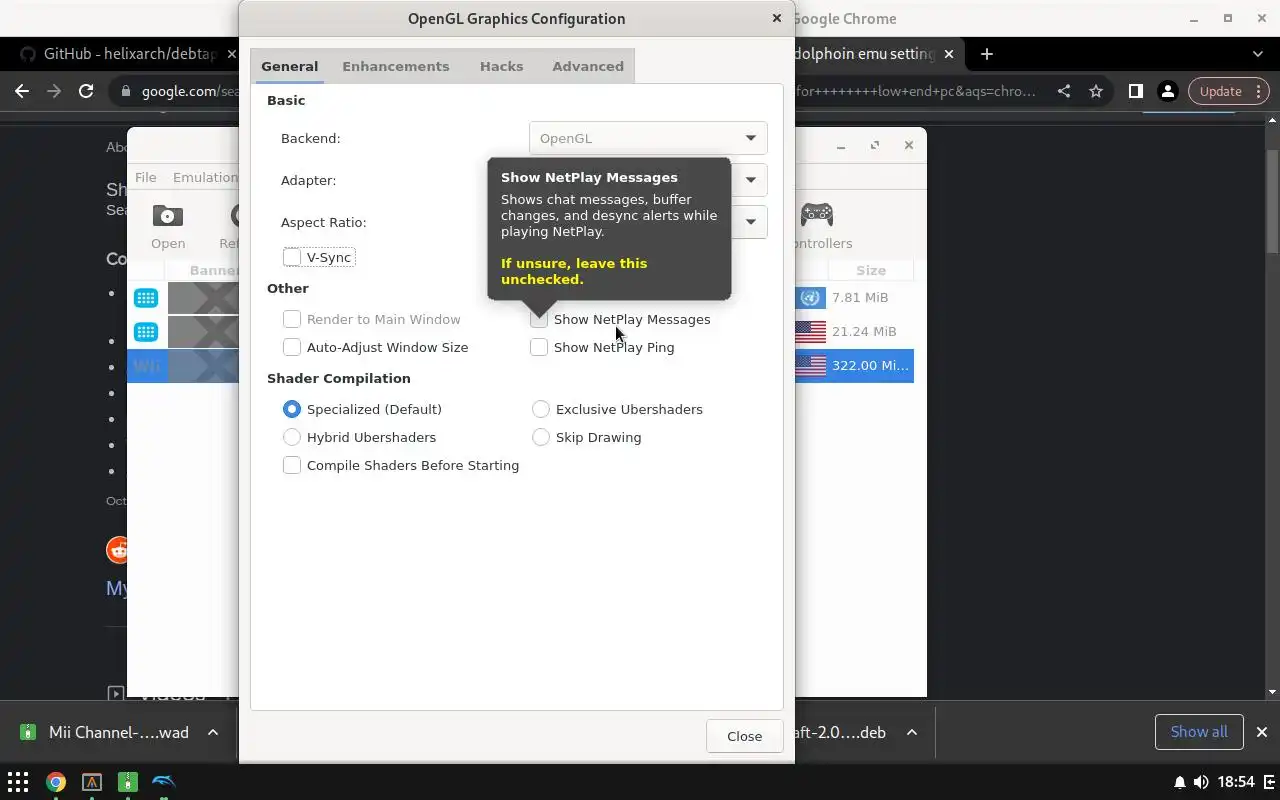Screen dimensions: 1280x800
Task: Click the share icon in Chrome address bar
Action: tap(1064, 91)
